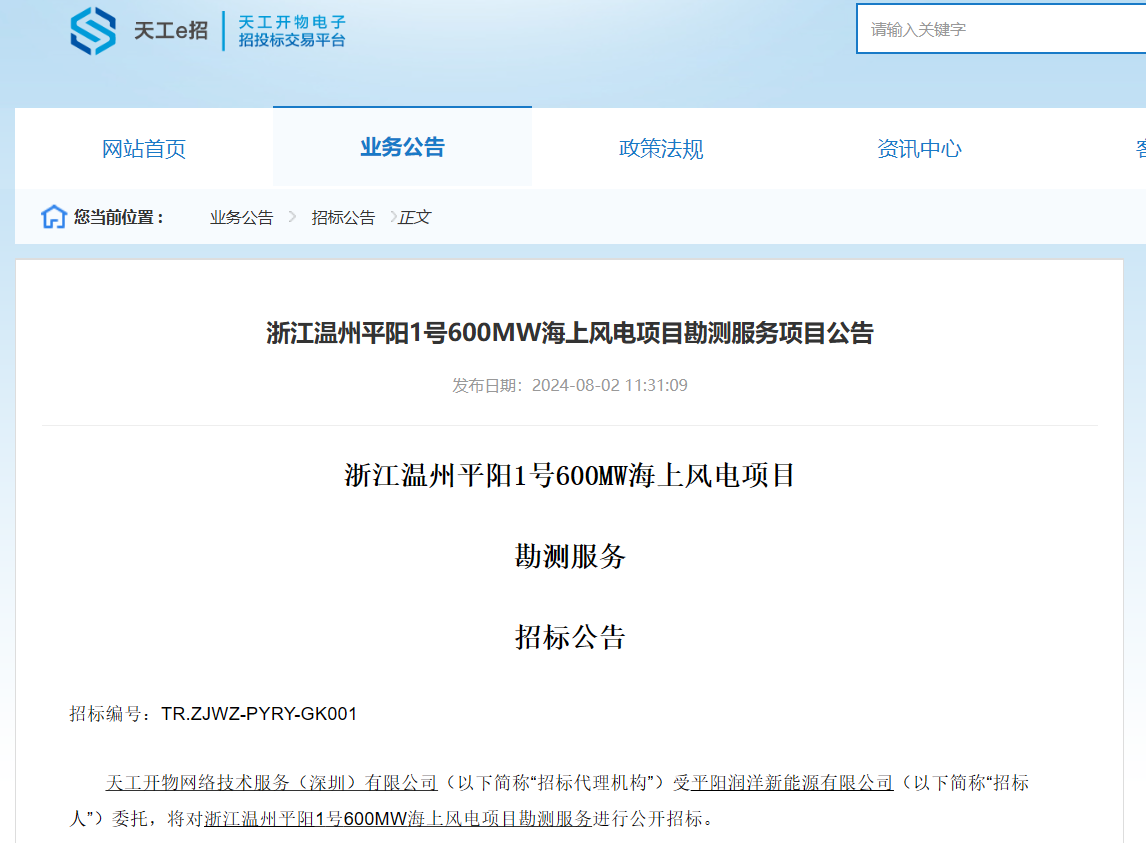Click the home icon in the breadcrumb

53,217
